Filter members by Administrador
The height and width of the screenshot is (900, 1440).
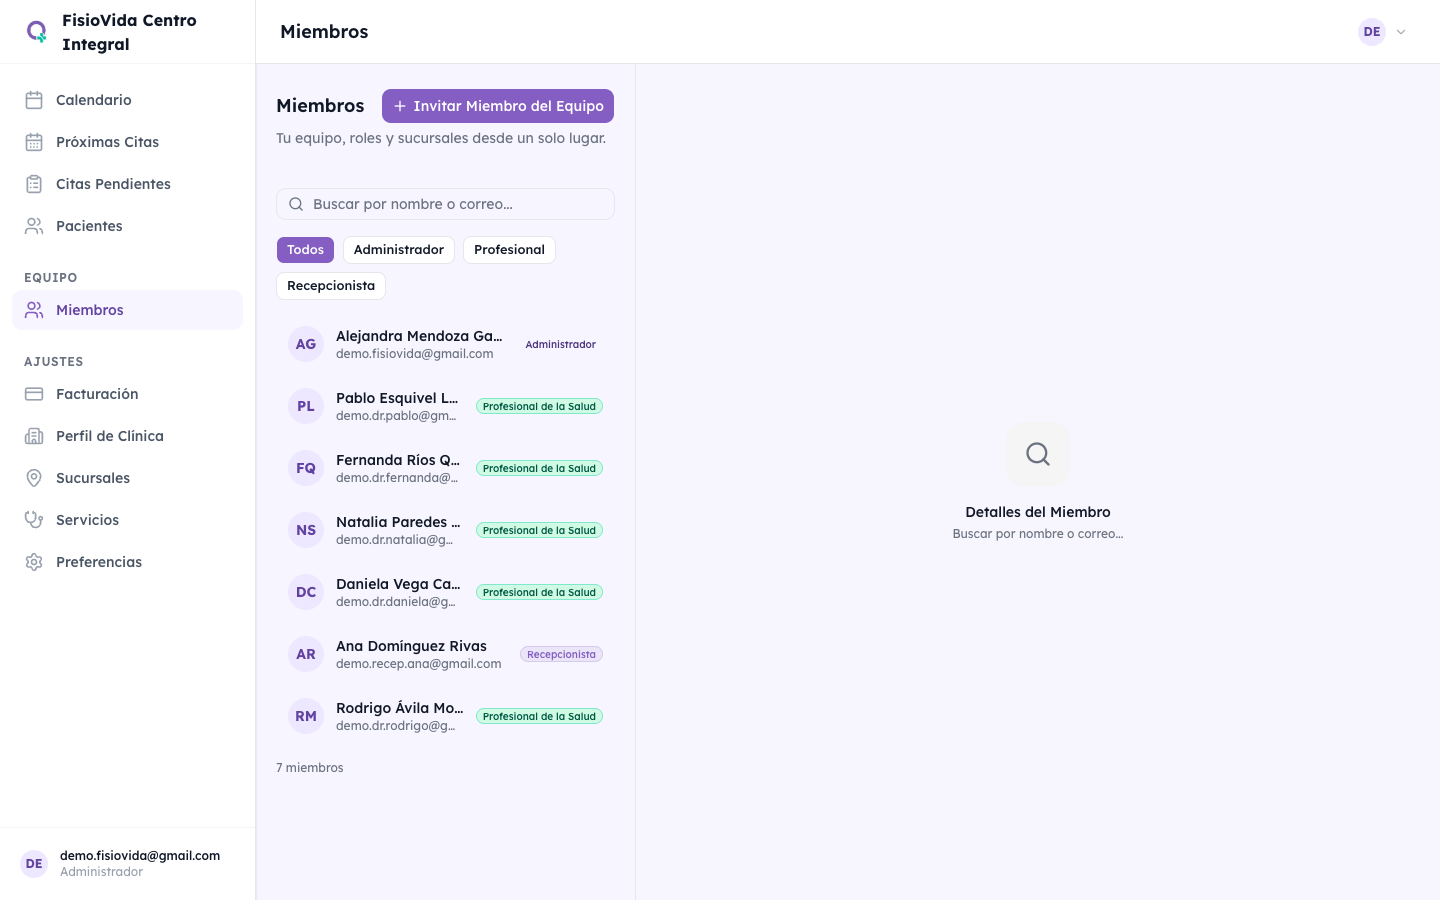(x=399, y=250)
